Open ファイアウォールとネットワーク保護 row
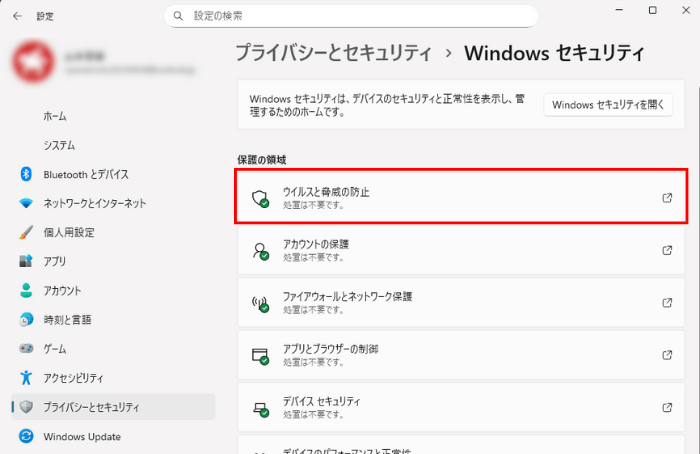Image resolution: width=700 pixels, height=454 pixels. click(x=461, y=303)
